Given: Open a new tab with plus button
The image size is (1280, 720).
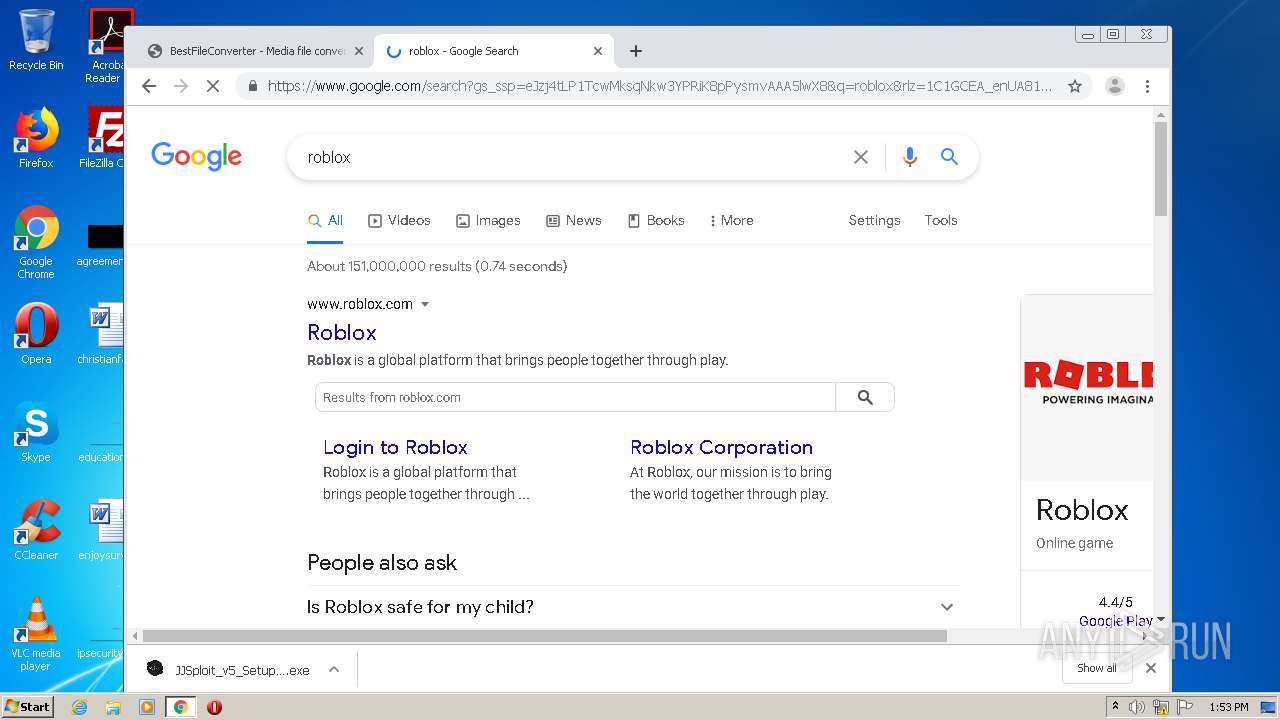Looking at the screenshot, I should coord(636,51).
